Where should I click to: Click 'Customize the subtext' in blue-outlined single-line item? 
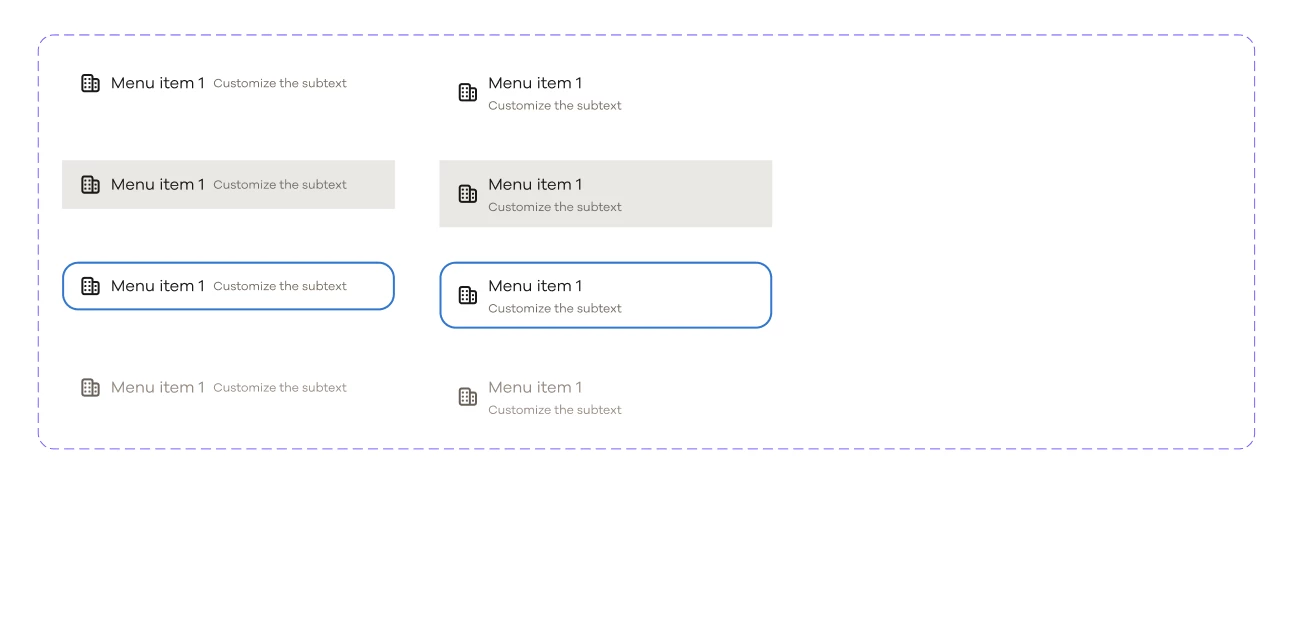[x=280, y=286]
